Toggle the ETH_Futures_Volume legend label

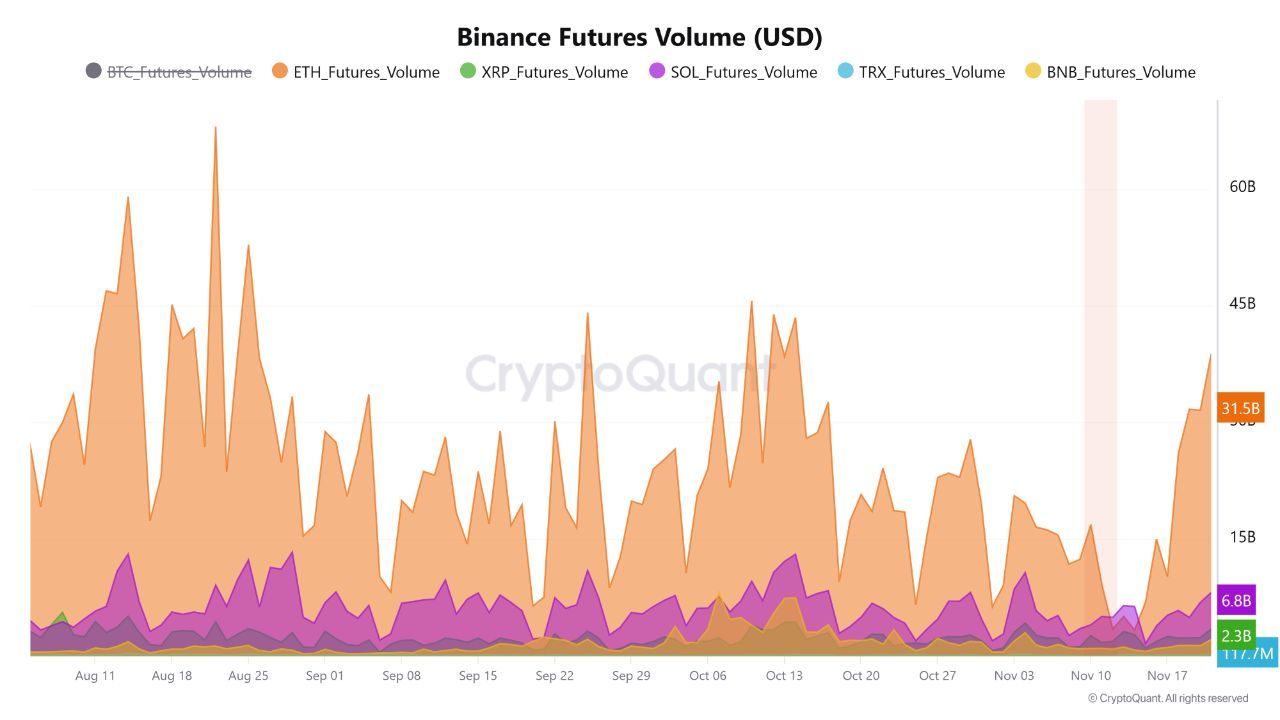(x=366, y=72)
